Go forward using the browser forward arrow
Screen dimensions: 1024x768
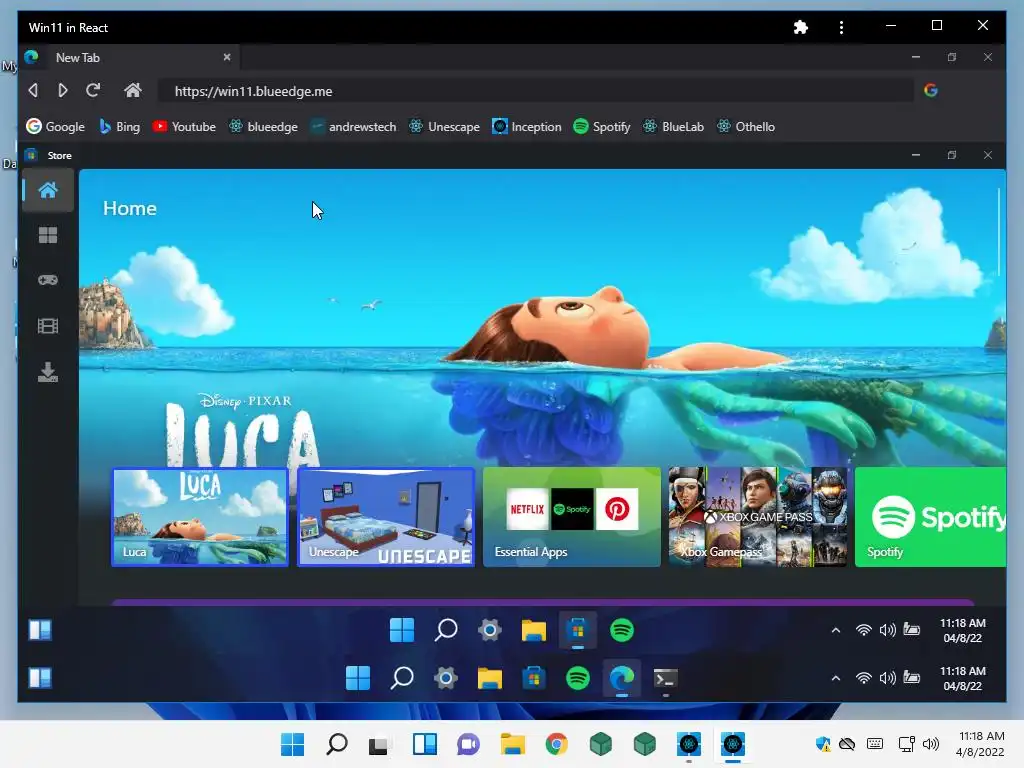[x=63, y=90]
